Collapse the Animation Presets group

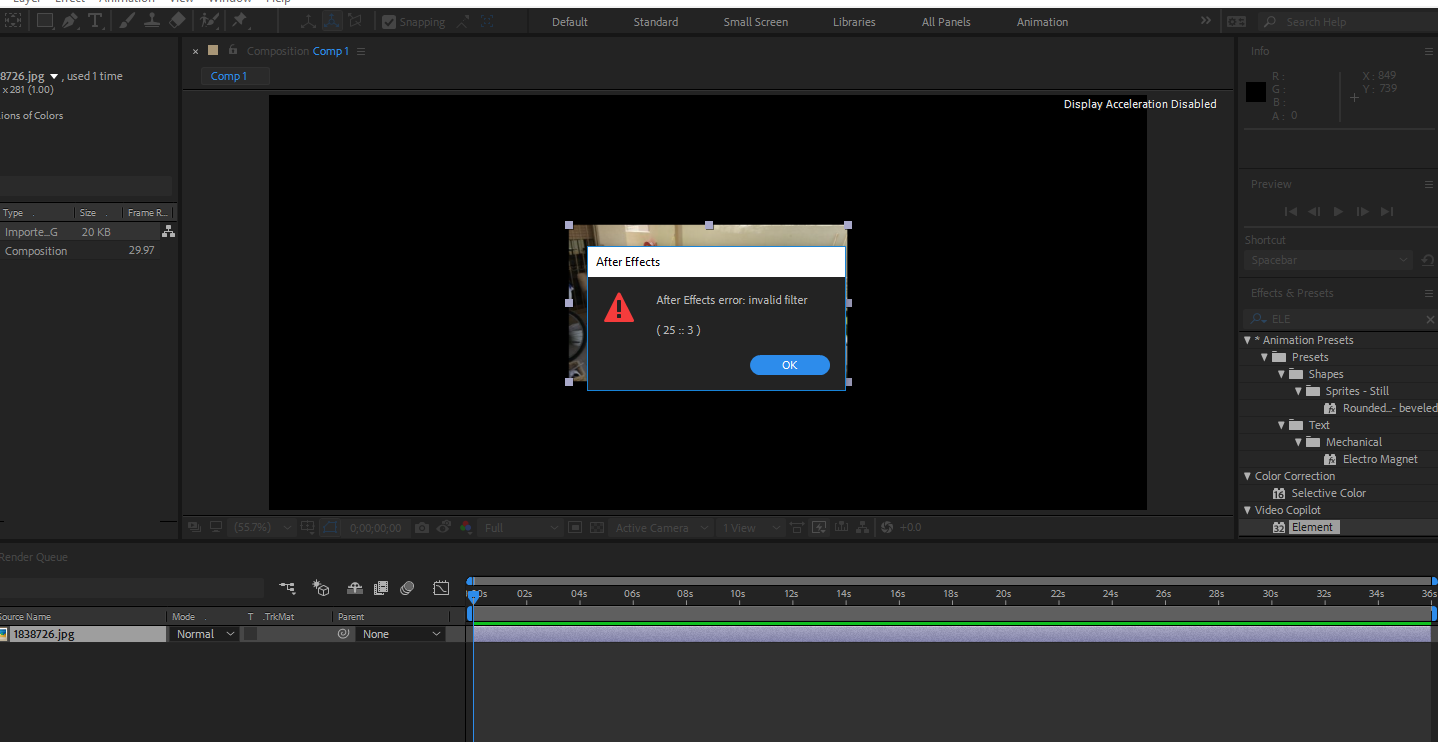point(1247,340)
